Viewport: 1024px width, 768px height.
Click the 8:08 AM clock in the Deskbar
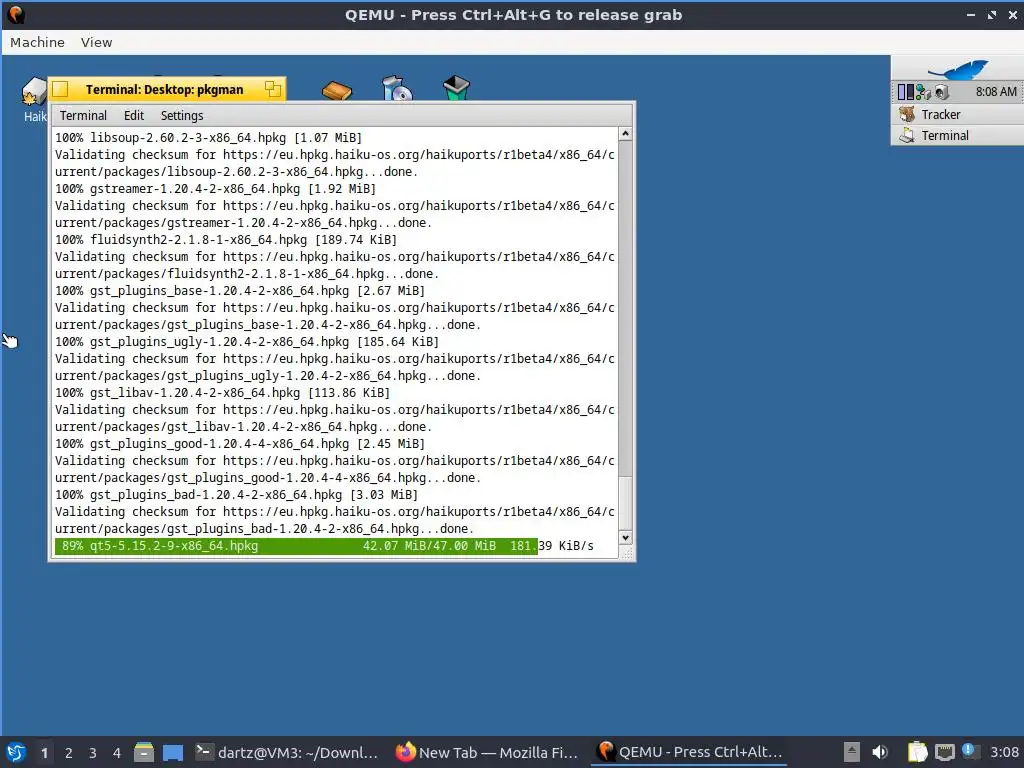(996, 92)
